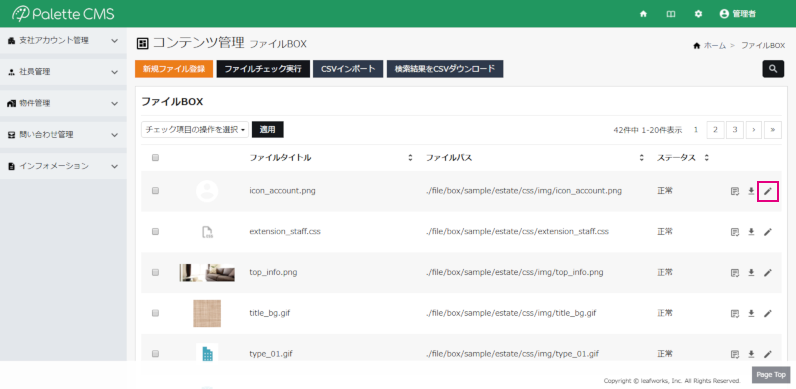Image resolution: width=796 pixels, height=389 pixels.
Task: Expand 物件管理 sidebar menu
Action: click(x=63, y=104)
